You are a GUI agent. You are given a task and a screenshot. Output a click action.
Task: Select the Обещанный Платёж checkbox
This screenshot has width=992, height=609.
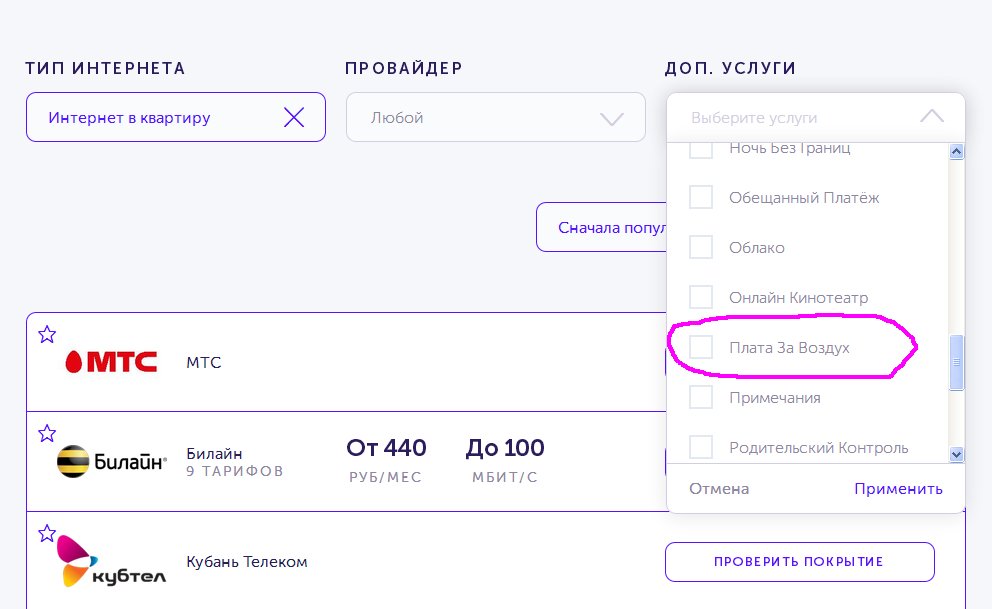pos(701,197)
